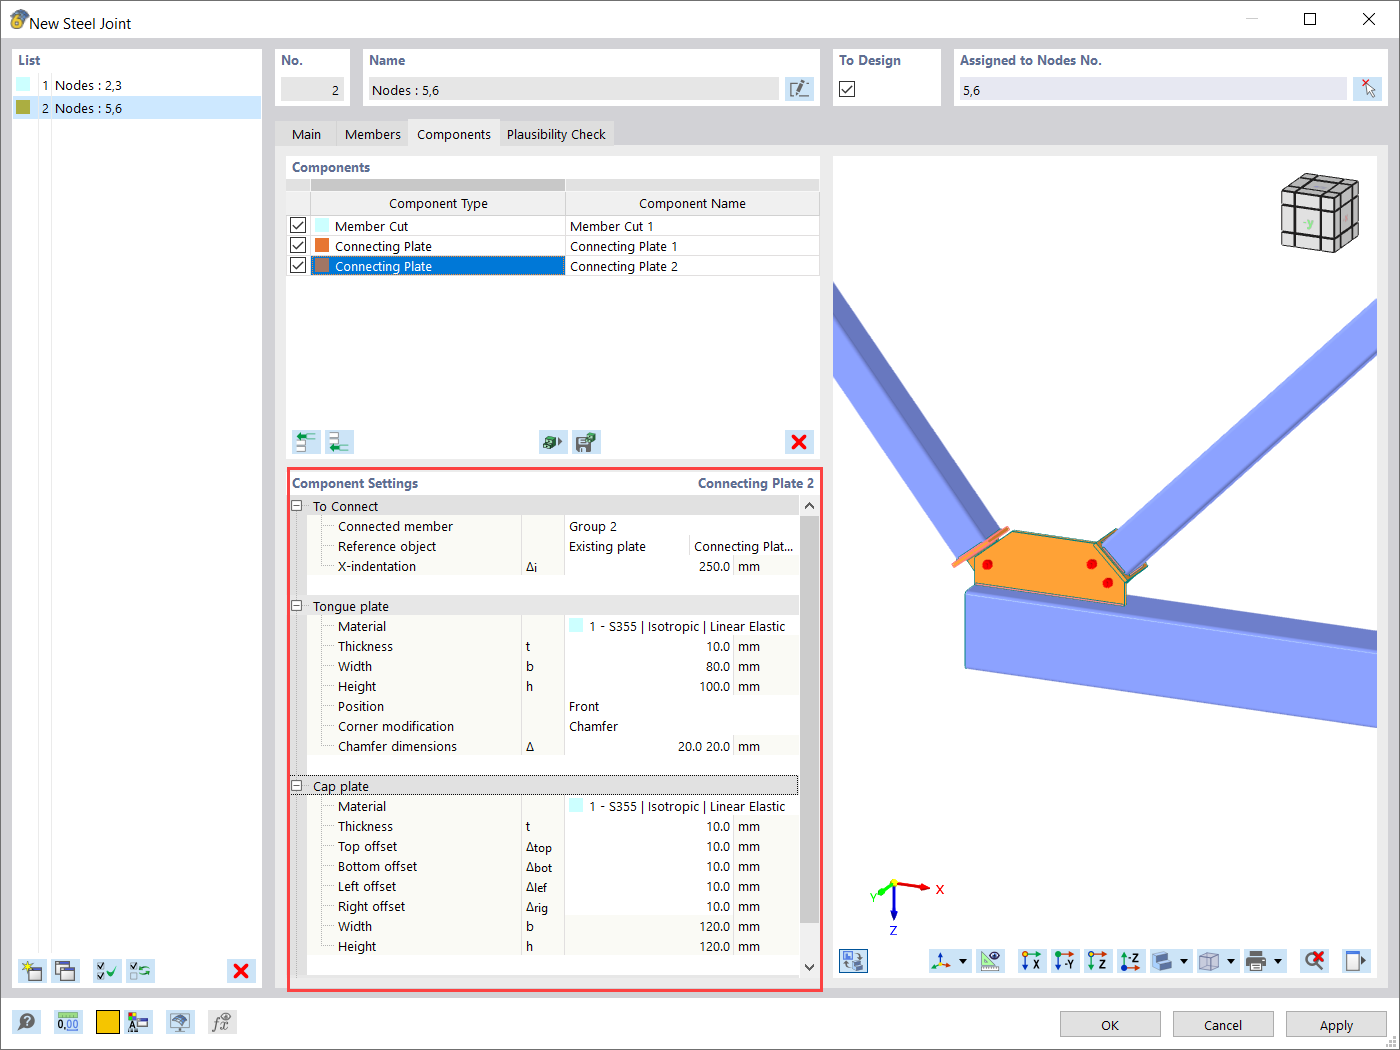Delete component with red X in Components

[x=799, y=442]
